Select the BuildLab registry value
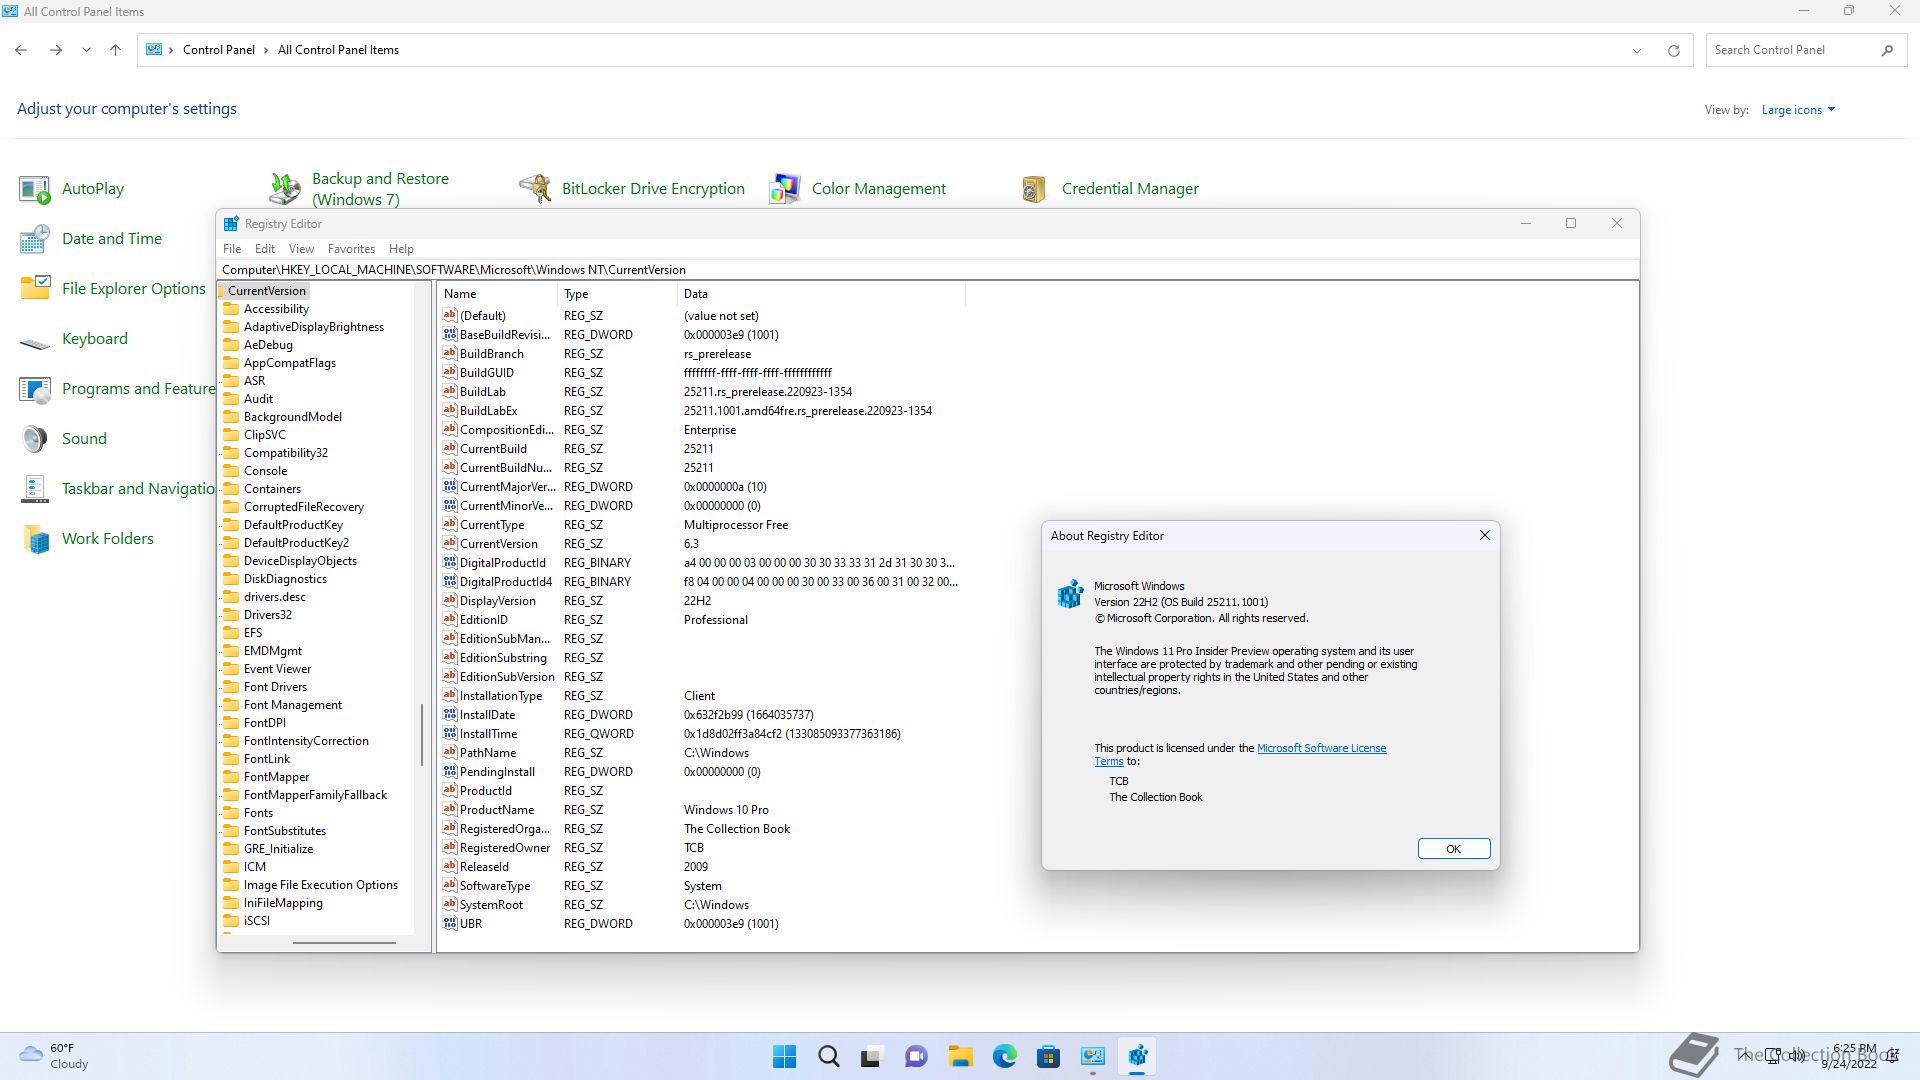Viewport: 1920px width, 1080px height. tap(483, 392)
